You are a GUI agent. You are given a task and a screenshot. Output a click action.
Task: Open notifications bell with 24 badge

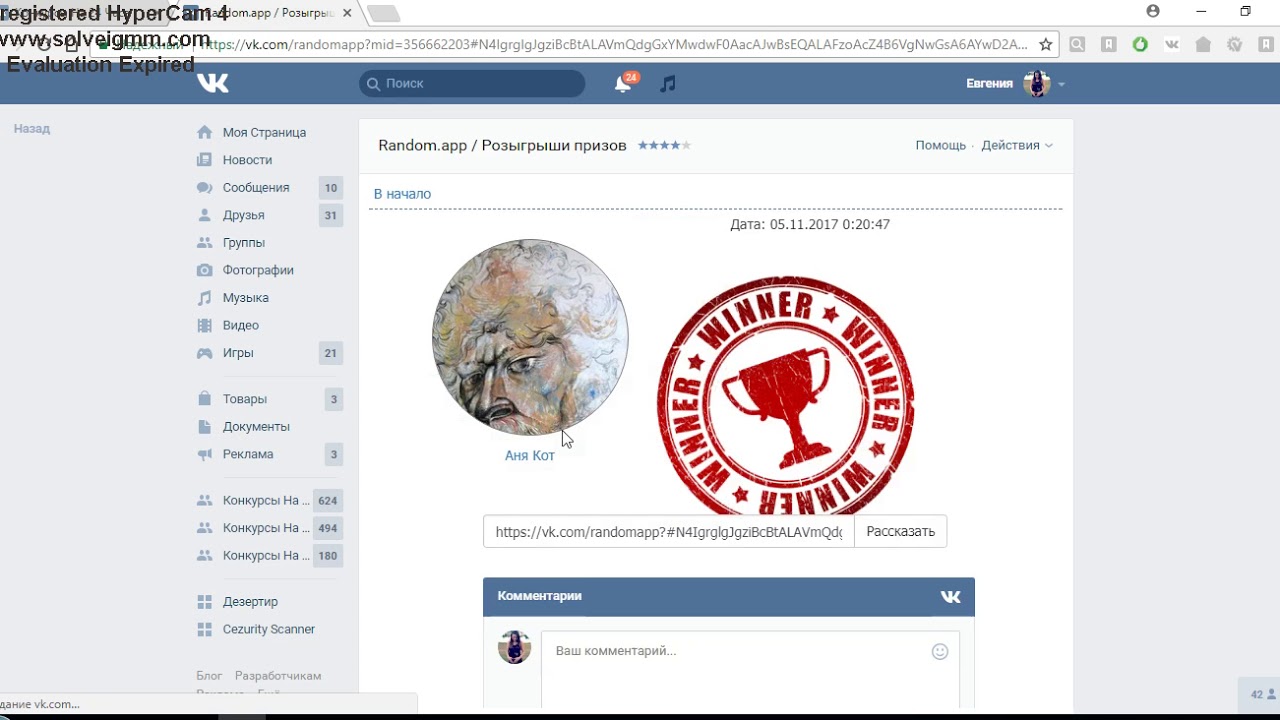(x=623, y=84)
